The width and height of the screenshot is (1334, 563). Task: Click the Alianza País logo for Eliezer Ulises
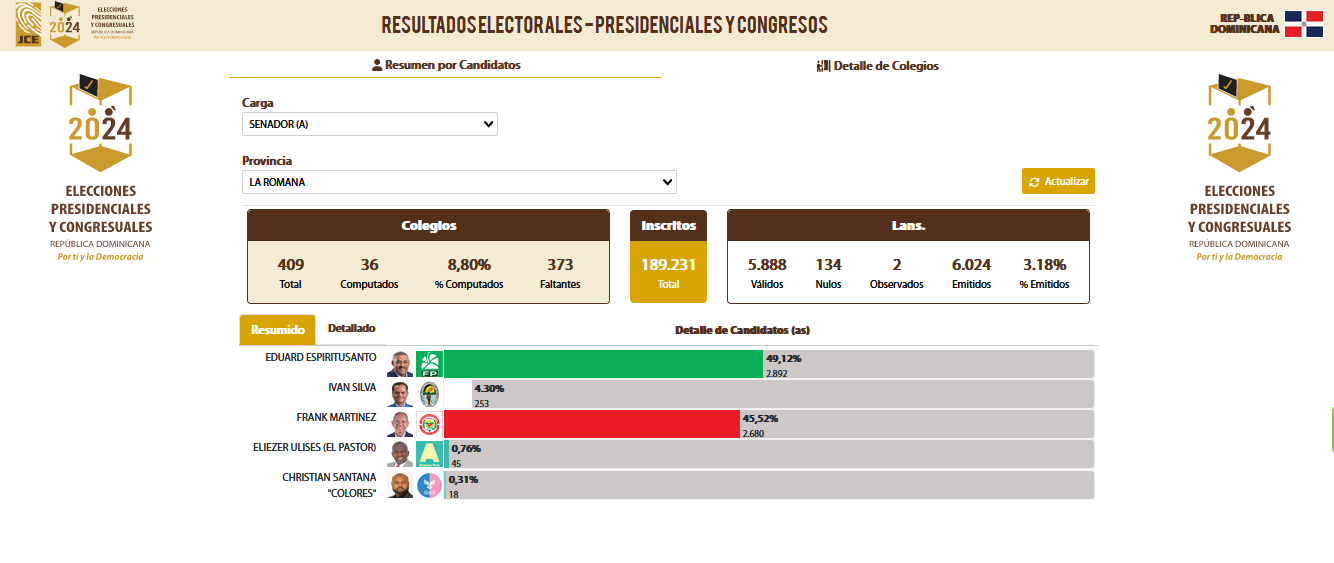pos(428,454)
